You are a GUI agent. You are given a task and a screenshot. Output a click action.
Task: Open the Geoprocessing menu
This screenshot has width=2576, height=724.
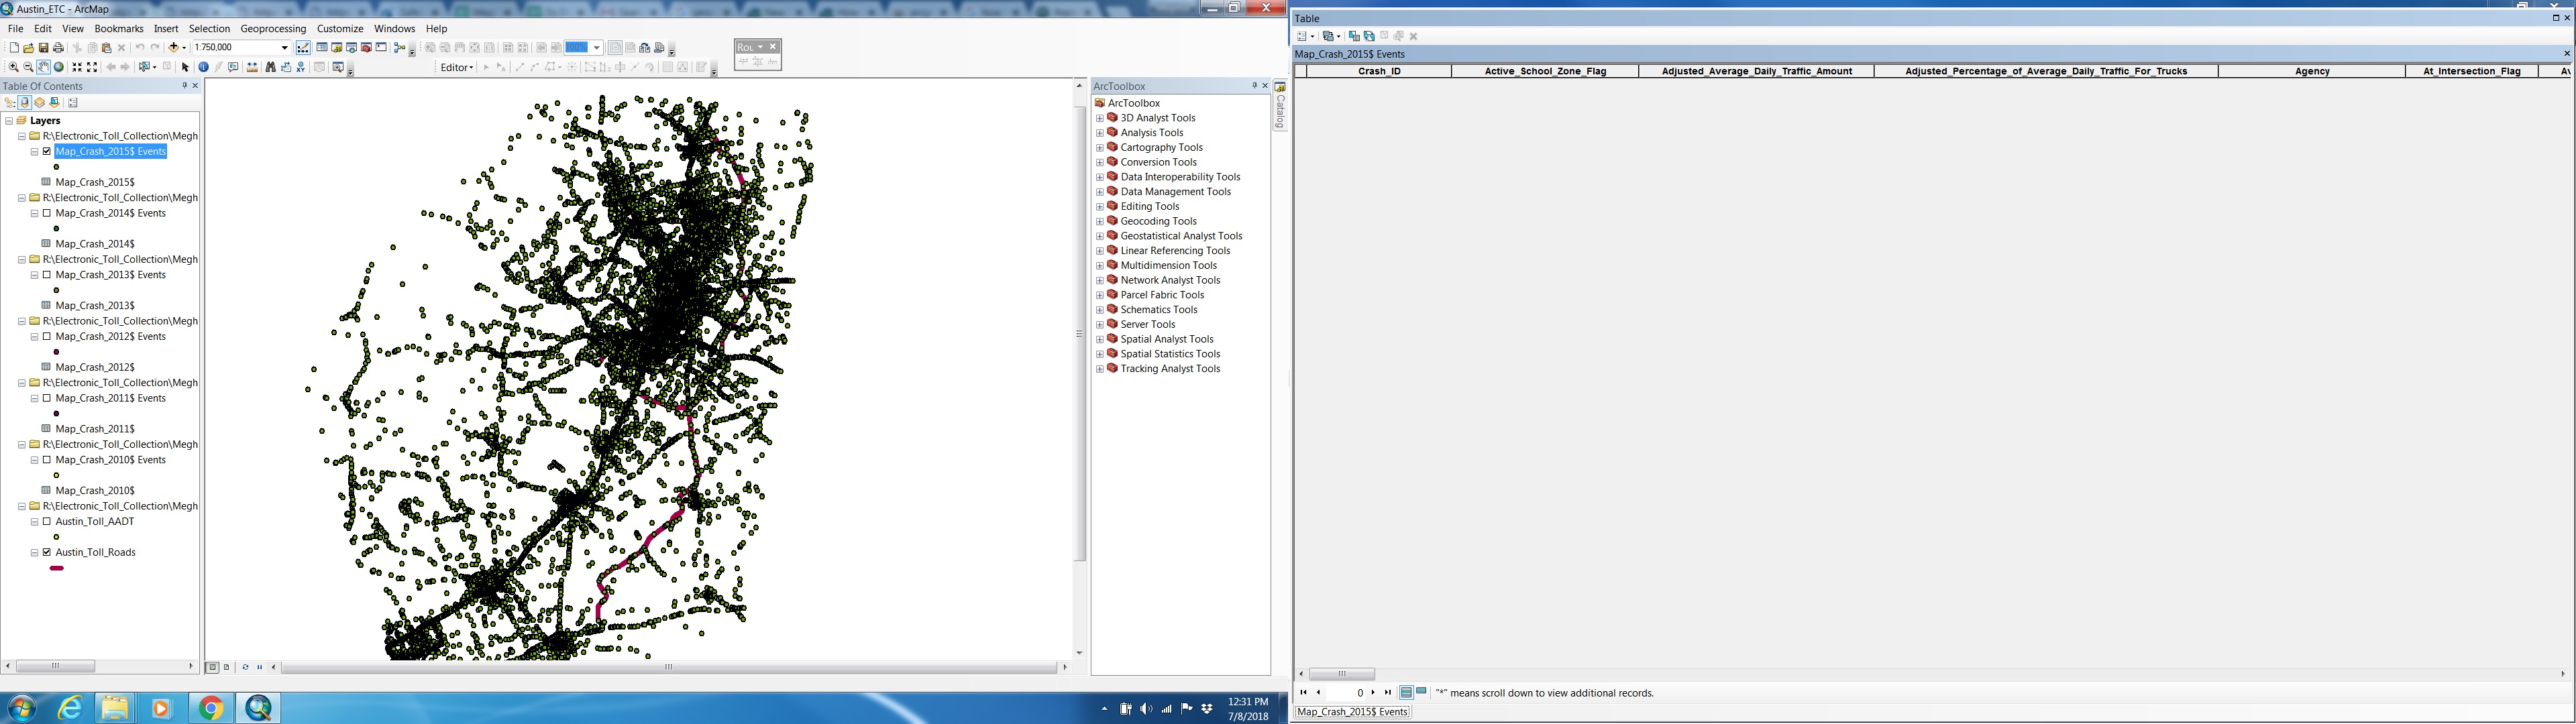coord(272,29)
